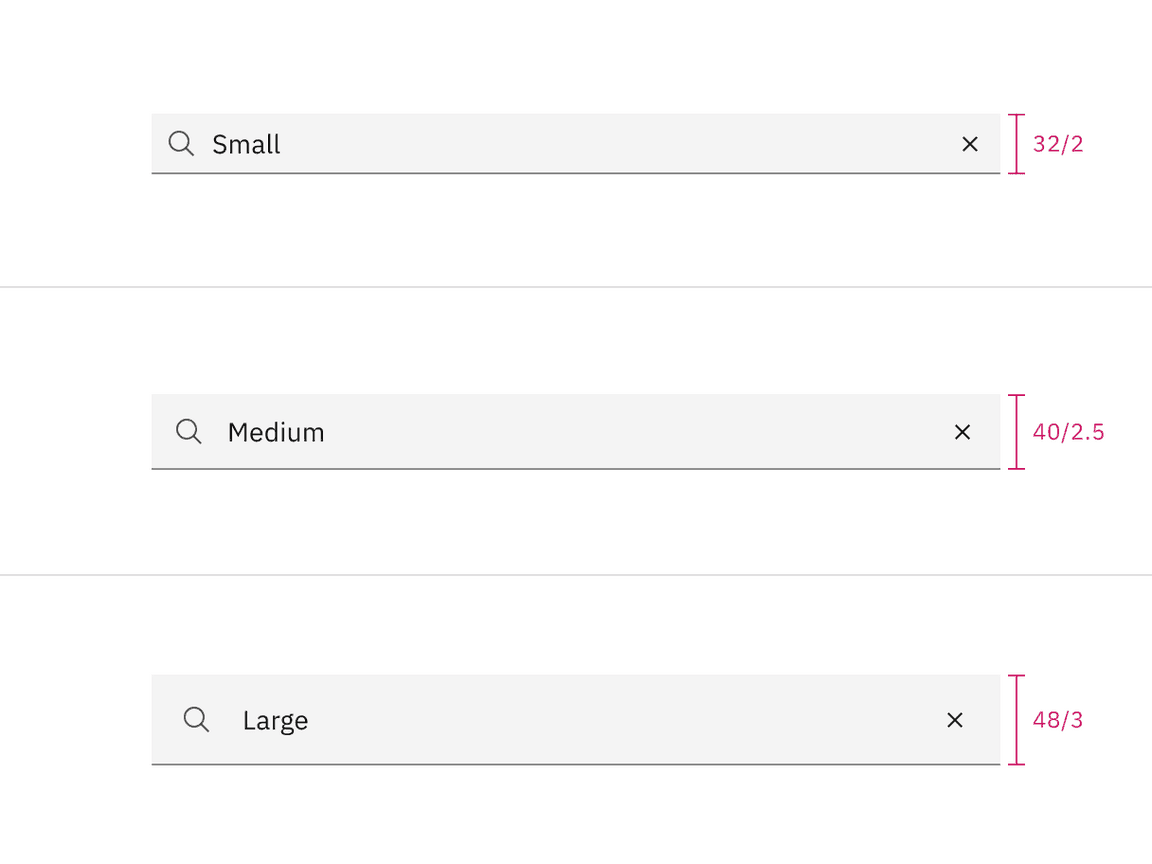Select the pink "48/3" size annotation
This screenshot has width=1152, height=864.
(1058, 720)
